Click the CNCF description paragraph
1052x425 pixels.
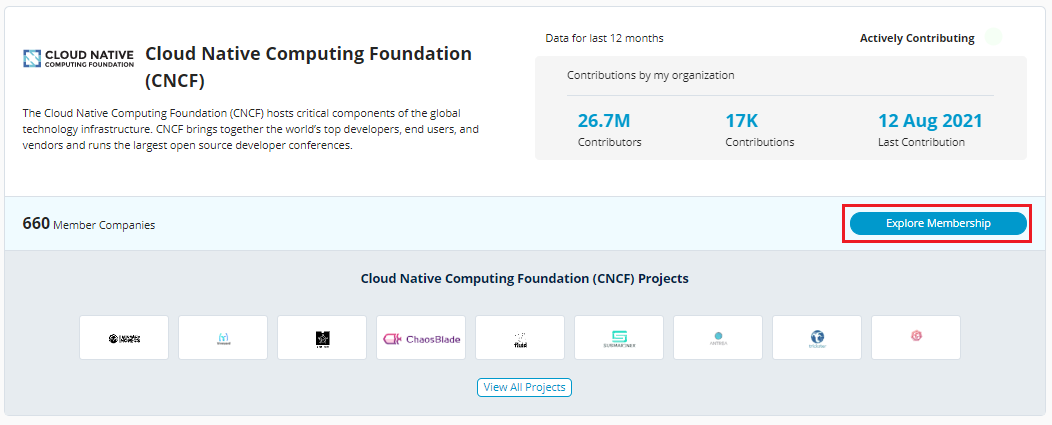250,129
